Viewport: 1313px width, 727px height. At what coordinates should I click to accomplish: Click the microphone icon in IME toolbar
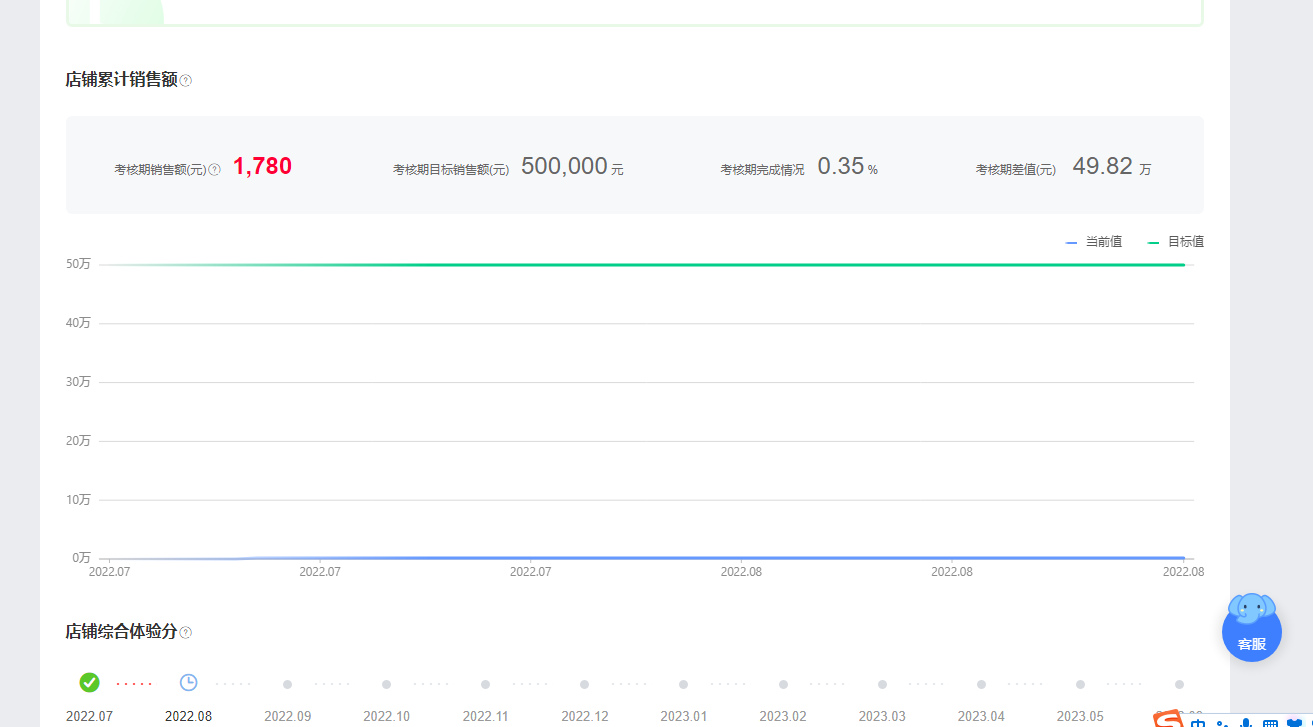(x=1245, y=723)
